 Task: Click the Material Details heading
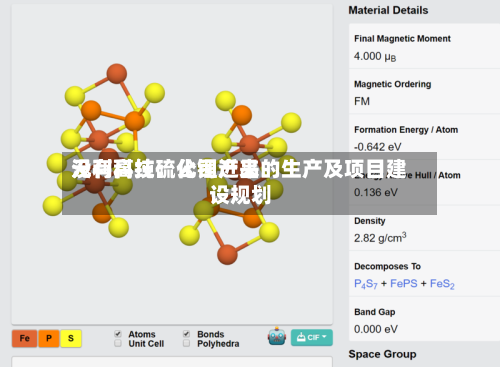coord(388,10)
